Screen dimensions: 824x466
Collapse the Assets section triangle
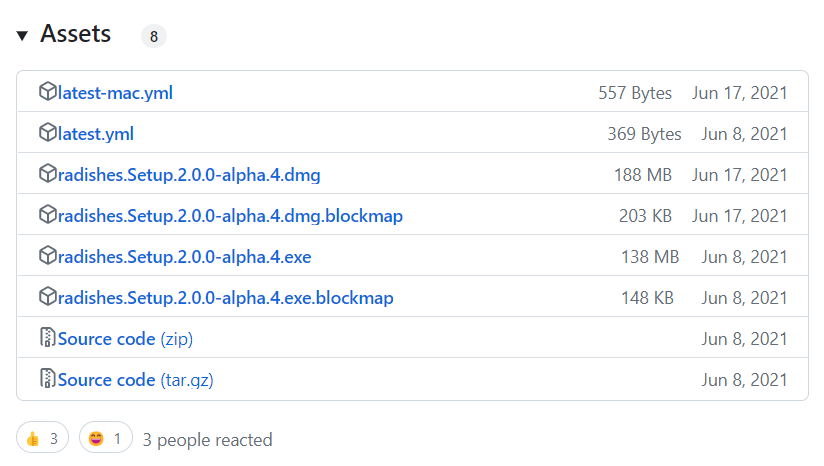tap(23, 36)
